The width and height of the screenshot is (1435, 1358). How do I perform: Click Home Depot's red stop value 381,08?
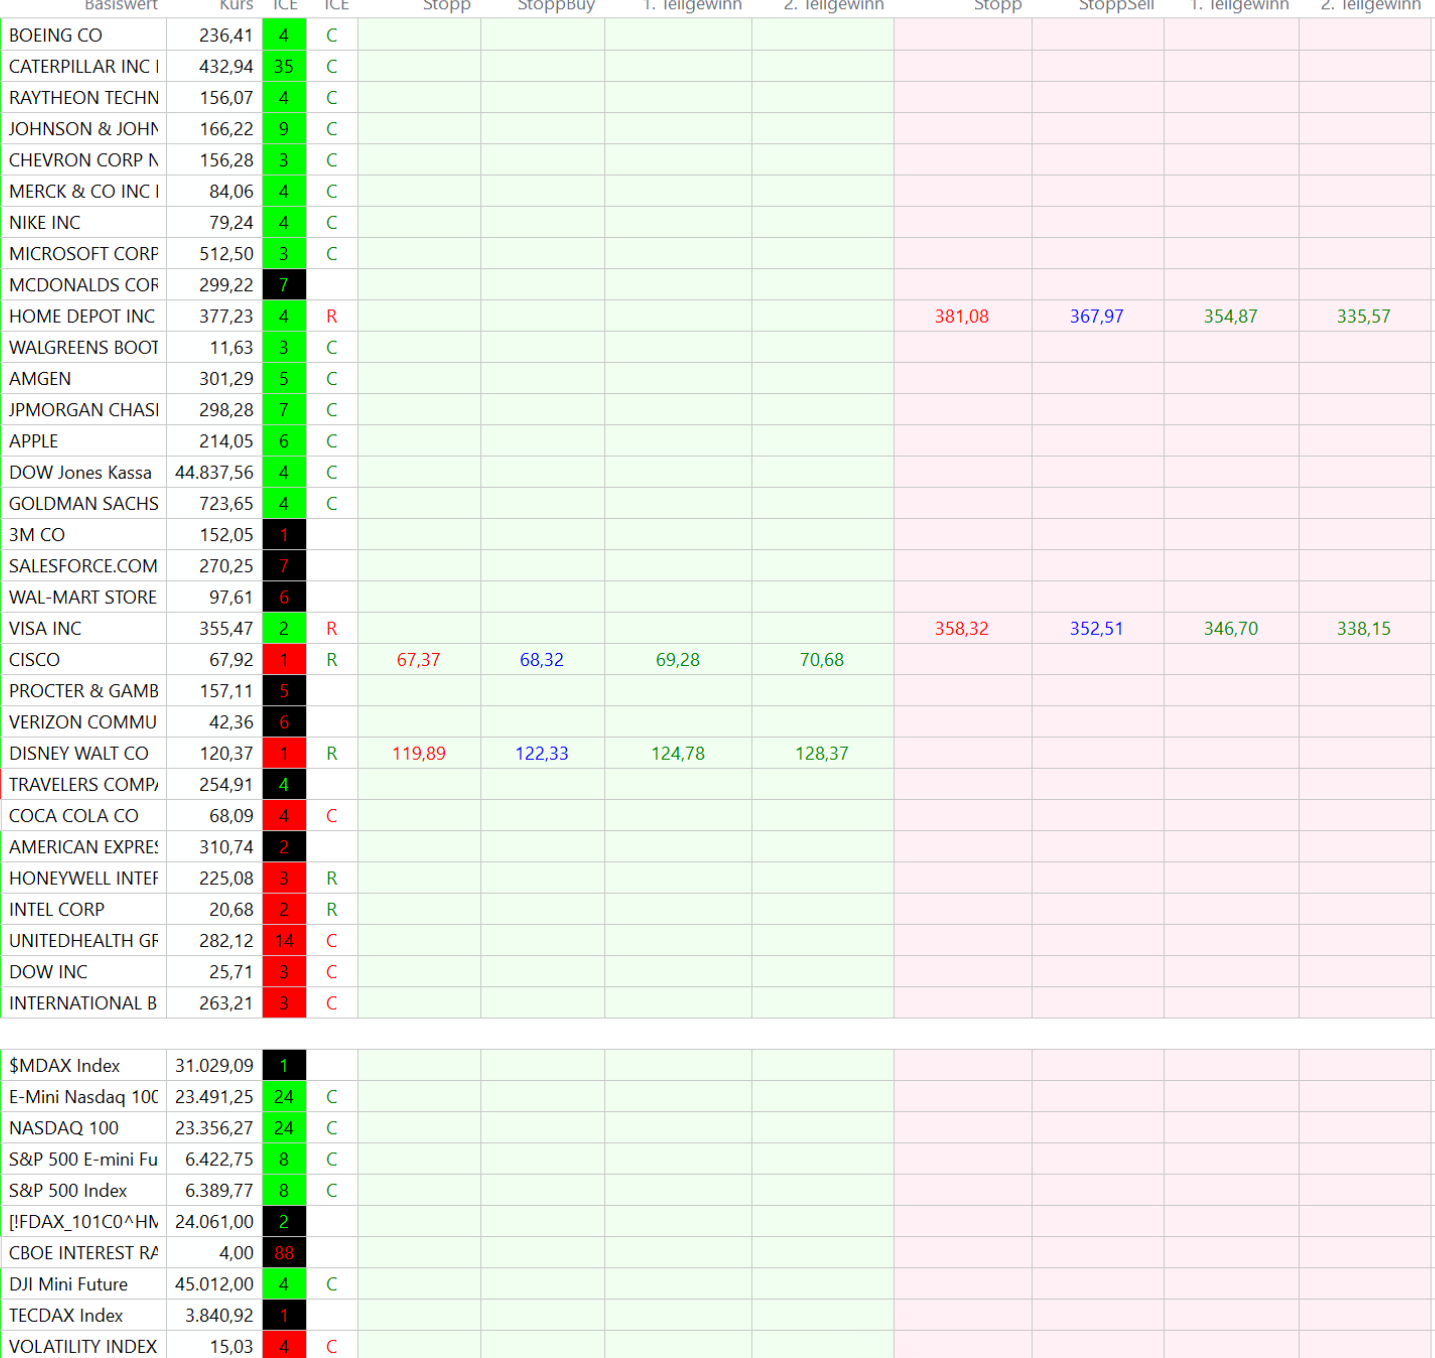961,316
